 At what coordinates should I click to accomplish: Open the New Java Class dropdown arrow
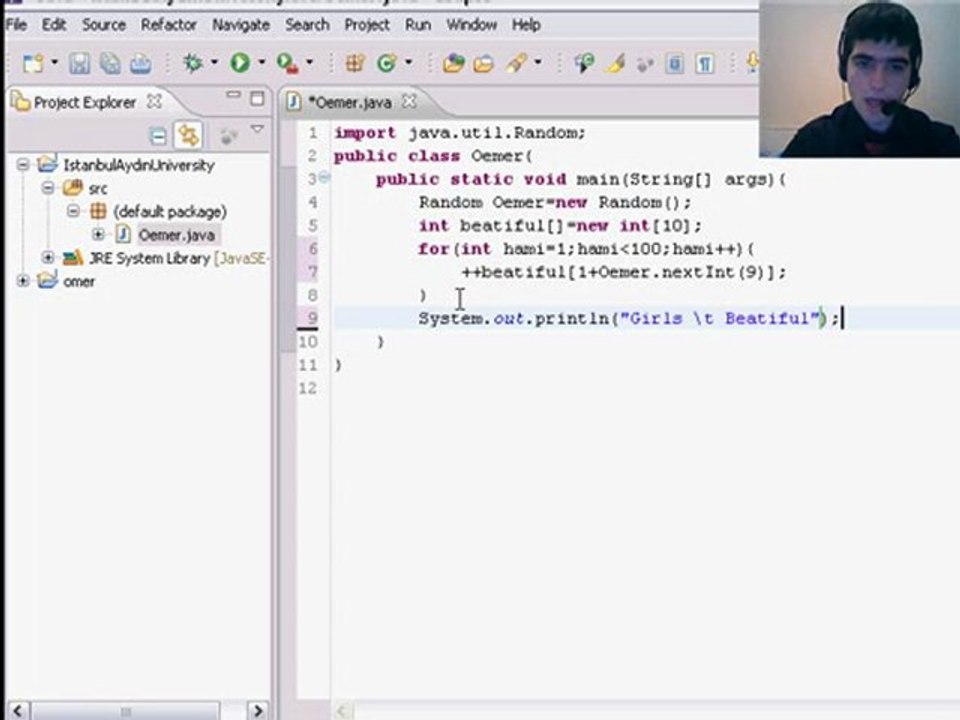pos(408,62)
